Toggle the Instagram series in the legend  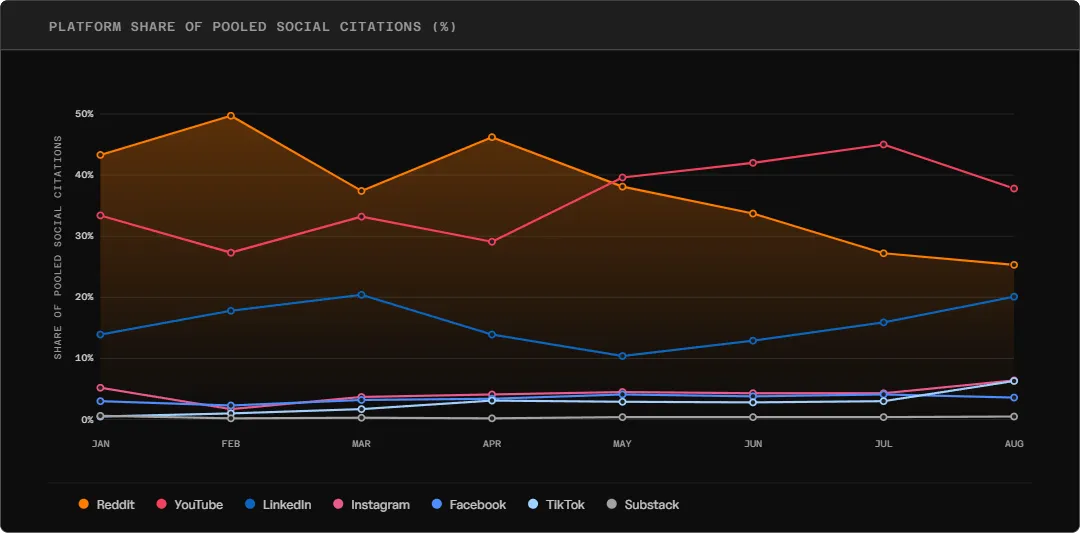tap(371, 505)
